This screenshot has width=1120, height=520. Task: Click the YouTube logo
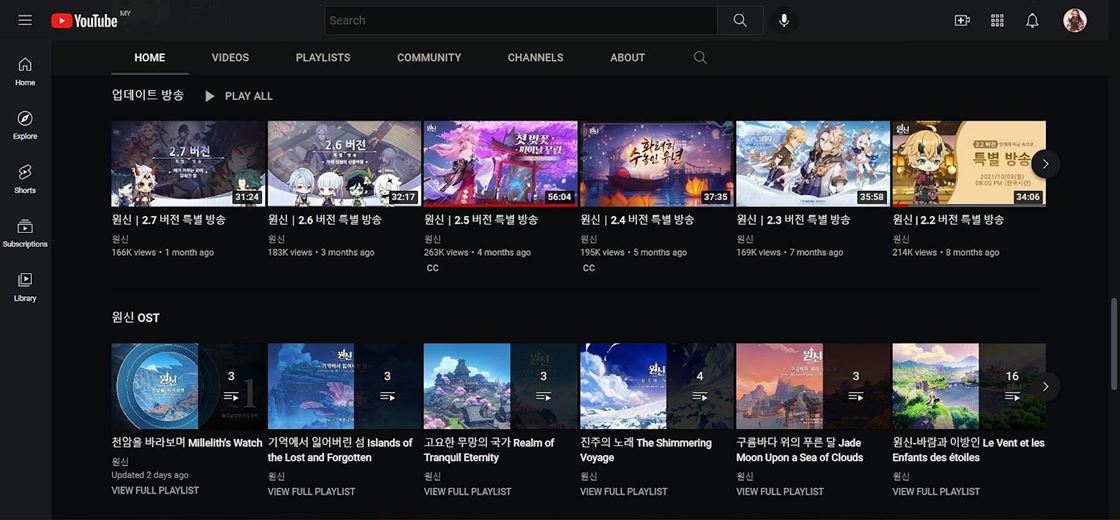(x=84, y=21)
